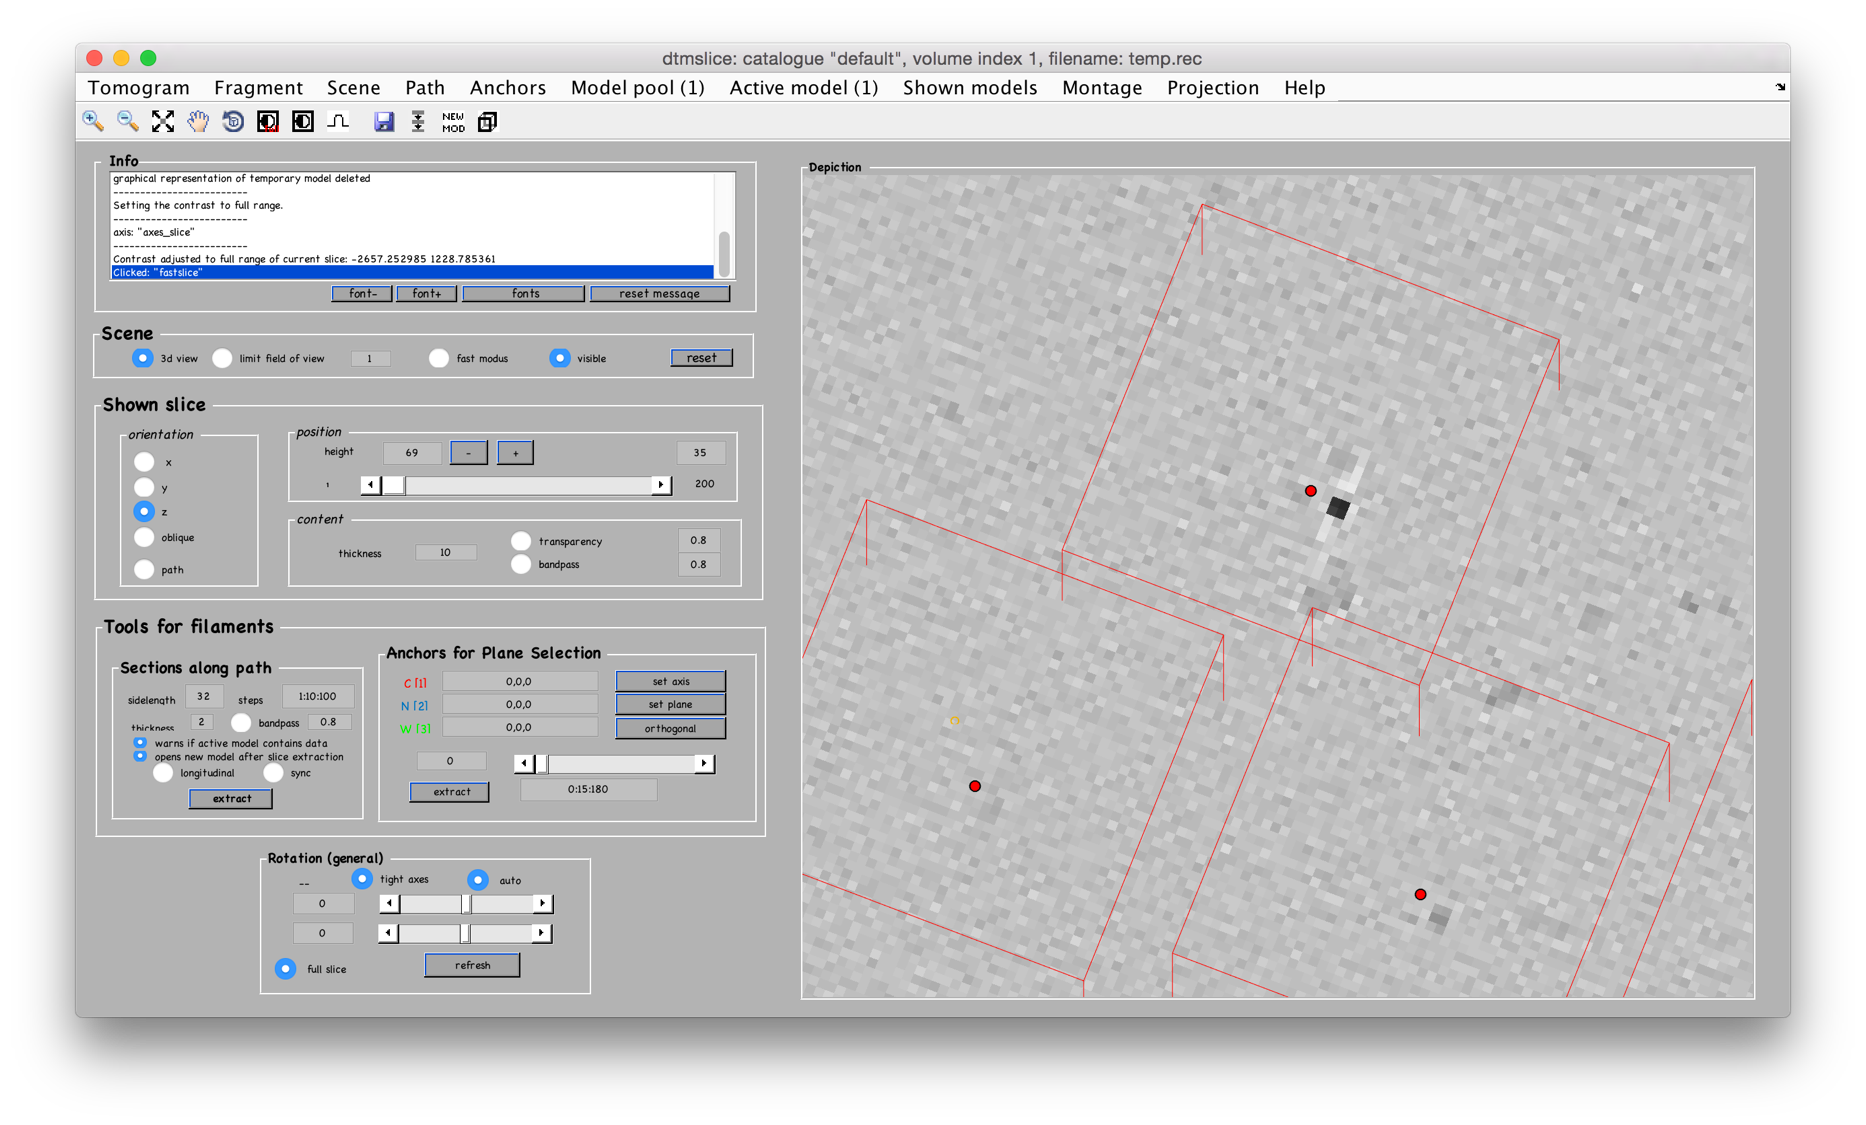This screenshot has width=1866, height=1125.
Task: Click the Scene reset button
Action: [x=701, y=358]
